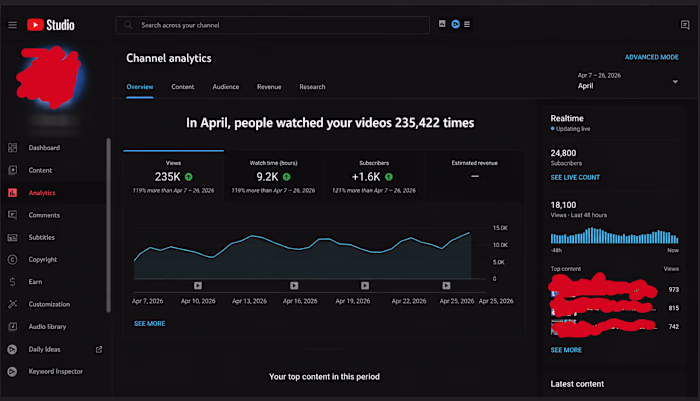Click SEE MORE below the views chart
700x401 pixels.
click(x=150, y=323)
